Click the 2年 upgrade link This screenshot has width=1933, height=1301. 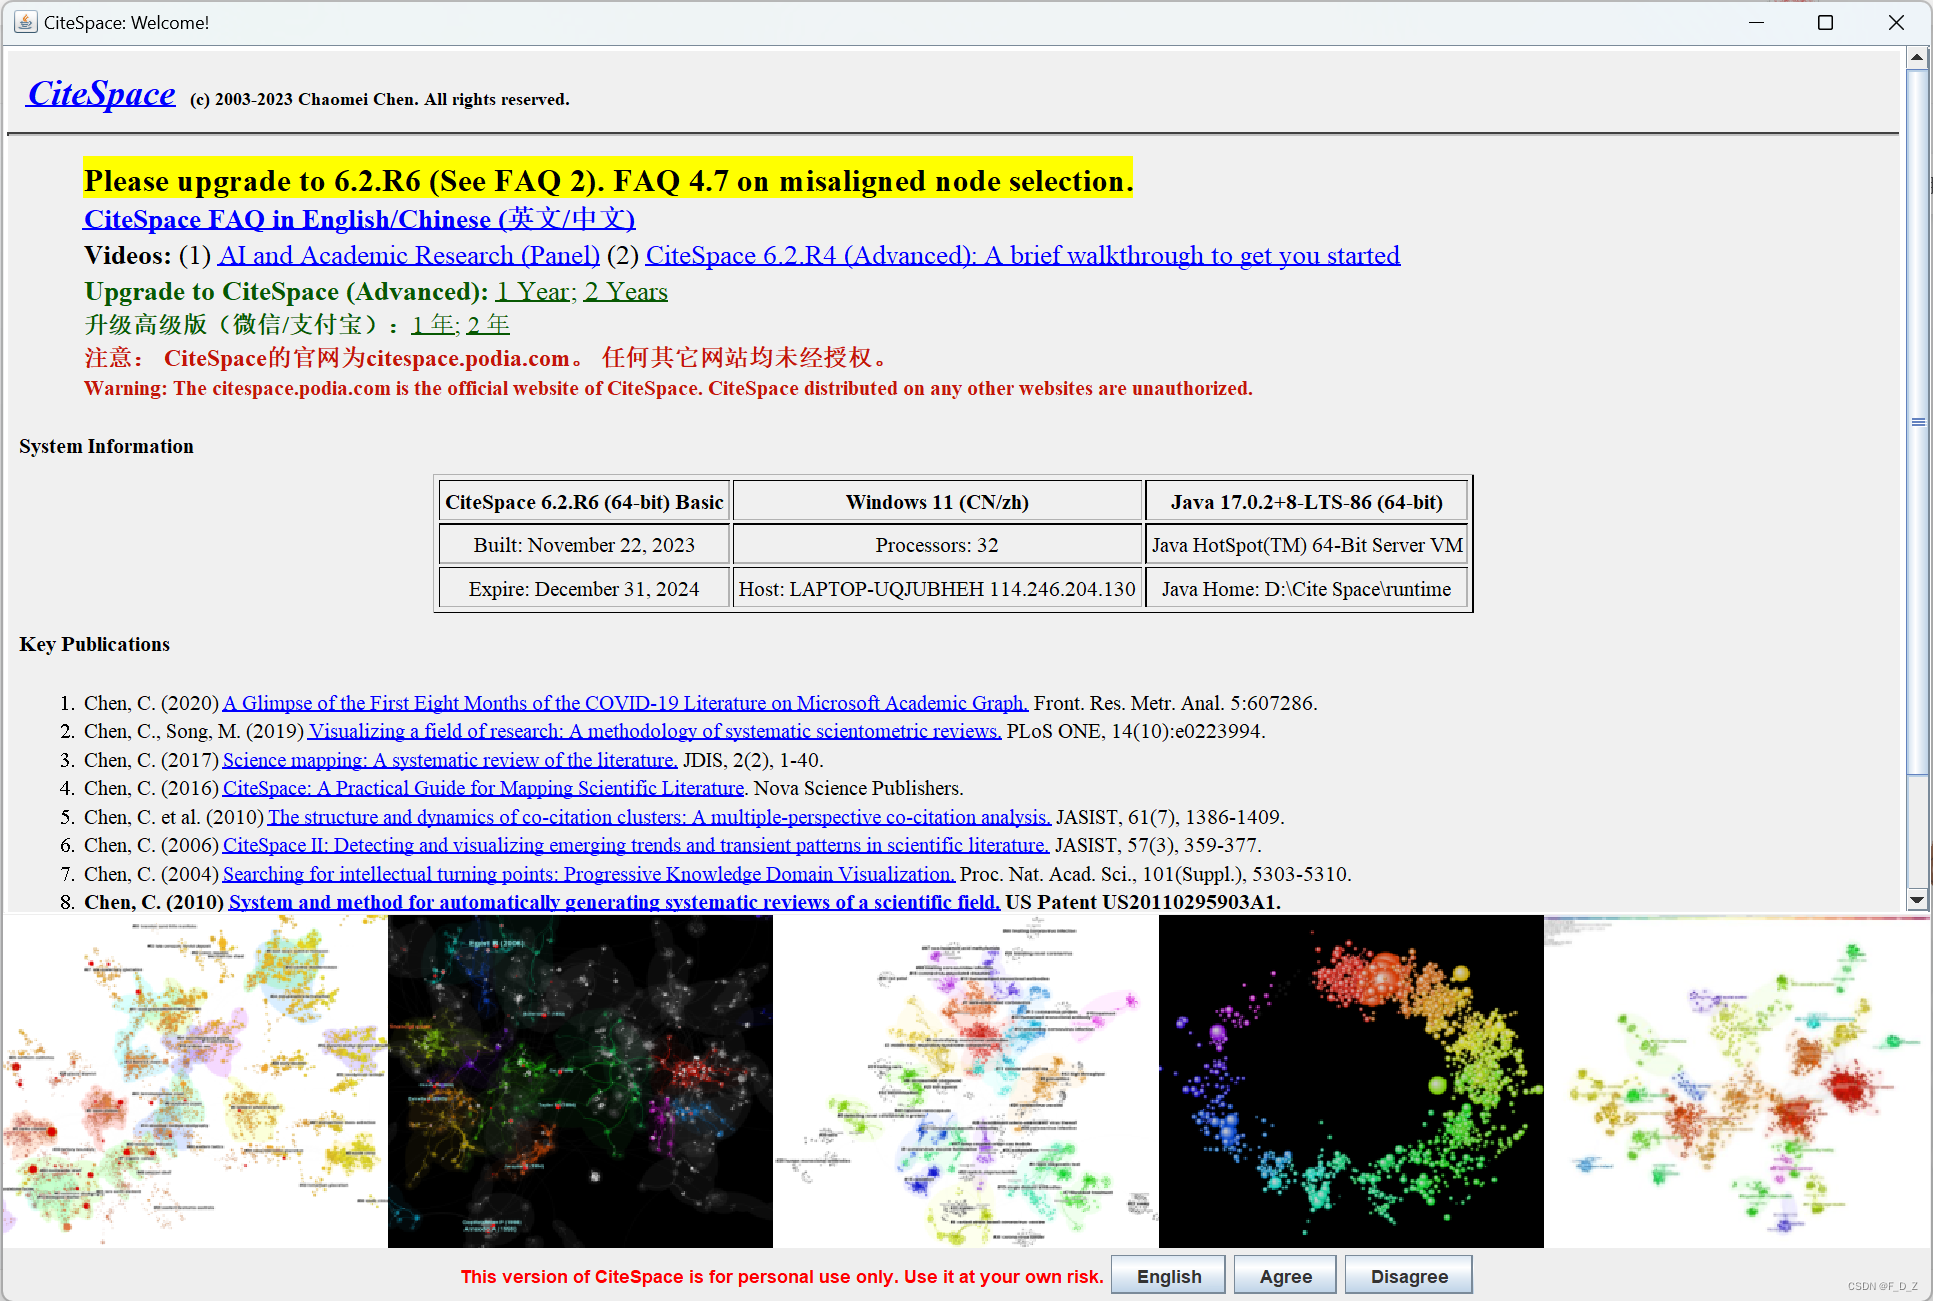click(x=488, y=324)
